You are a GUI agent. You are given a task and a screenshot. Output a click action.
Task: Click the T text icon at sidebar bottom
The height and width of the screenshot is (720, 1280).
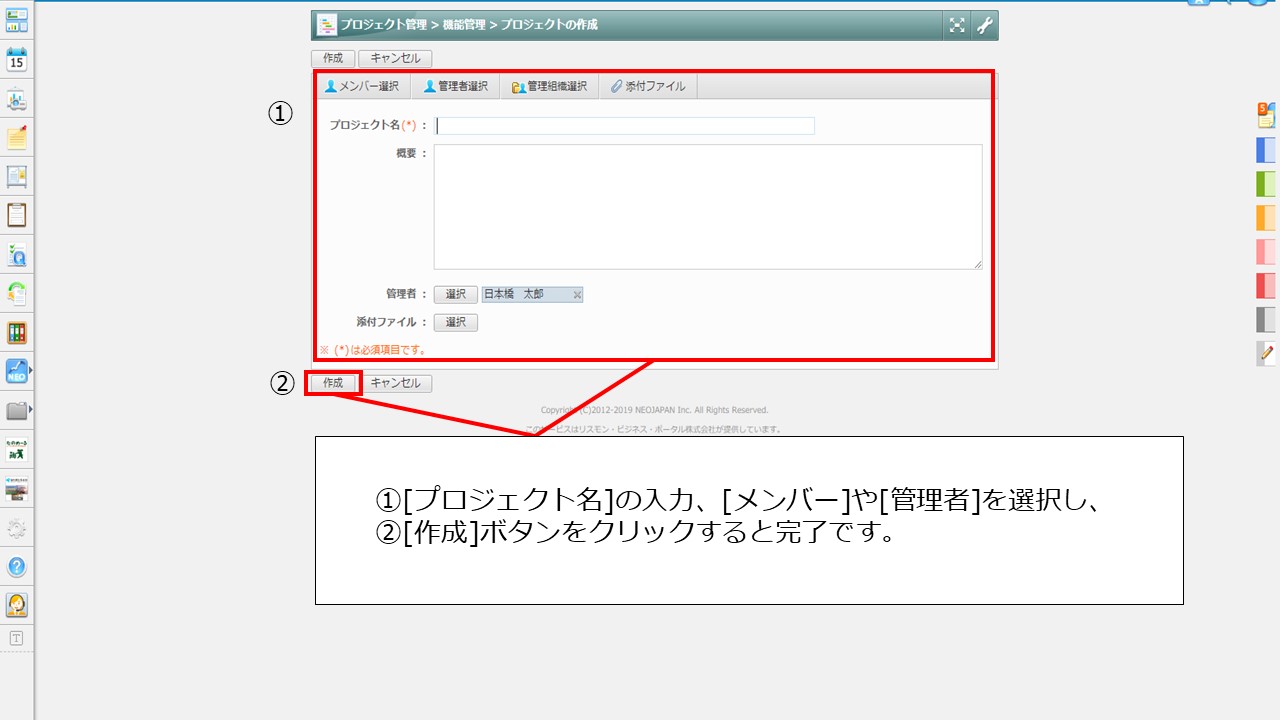click(x=16, y=638)
